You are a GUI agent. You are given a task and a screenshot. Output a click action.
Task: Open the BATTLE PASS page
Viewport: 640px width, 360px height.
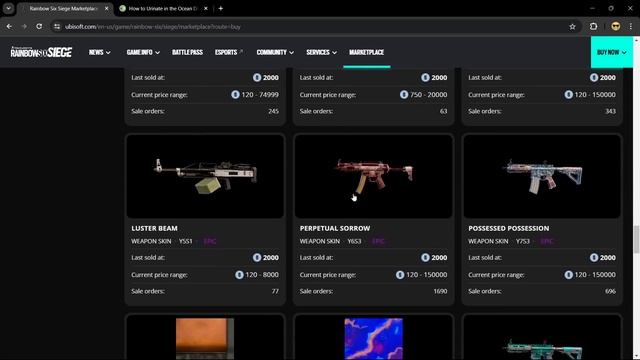pyautogui.click(x=187, y=52)
